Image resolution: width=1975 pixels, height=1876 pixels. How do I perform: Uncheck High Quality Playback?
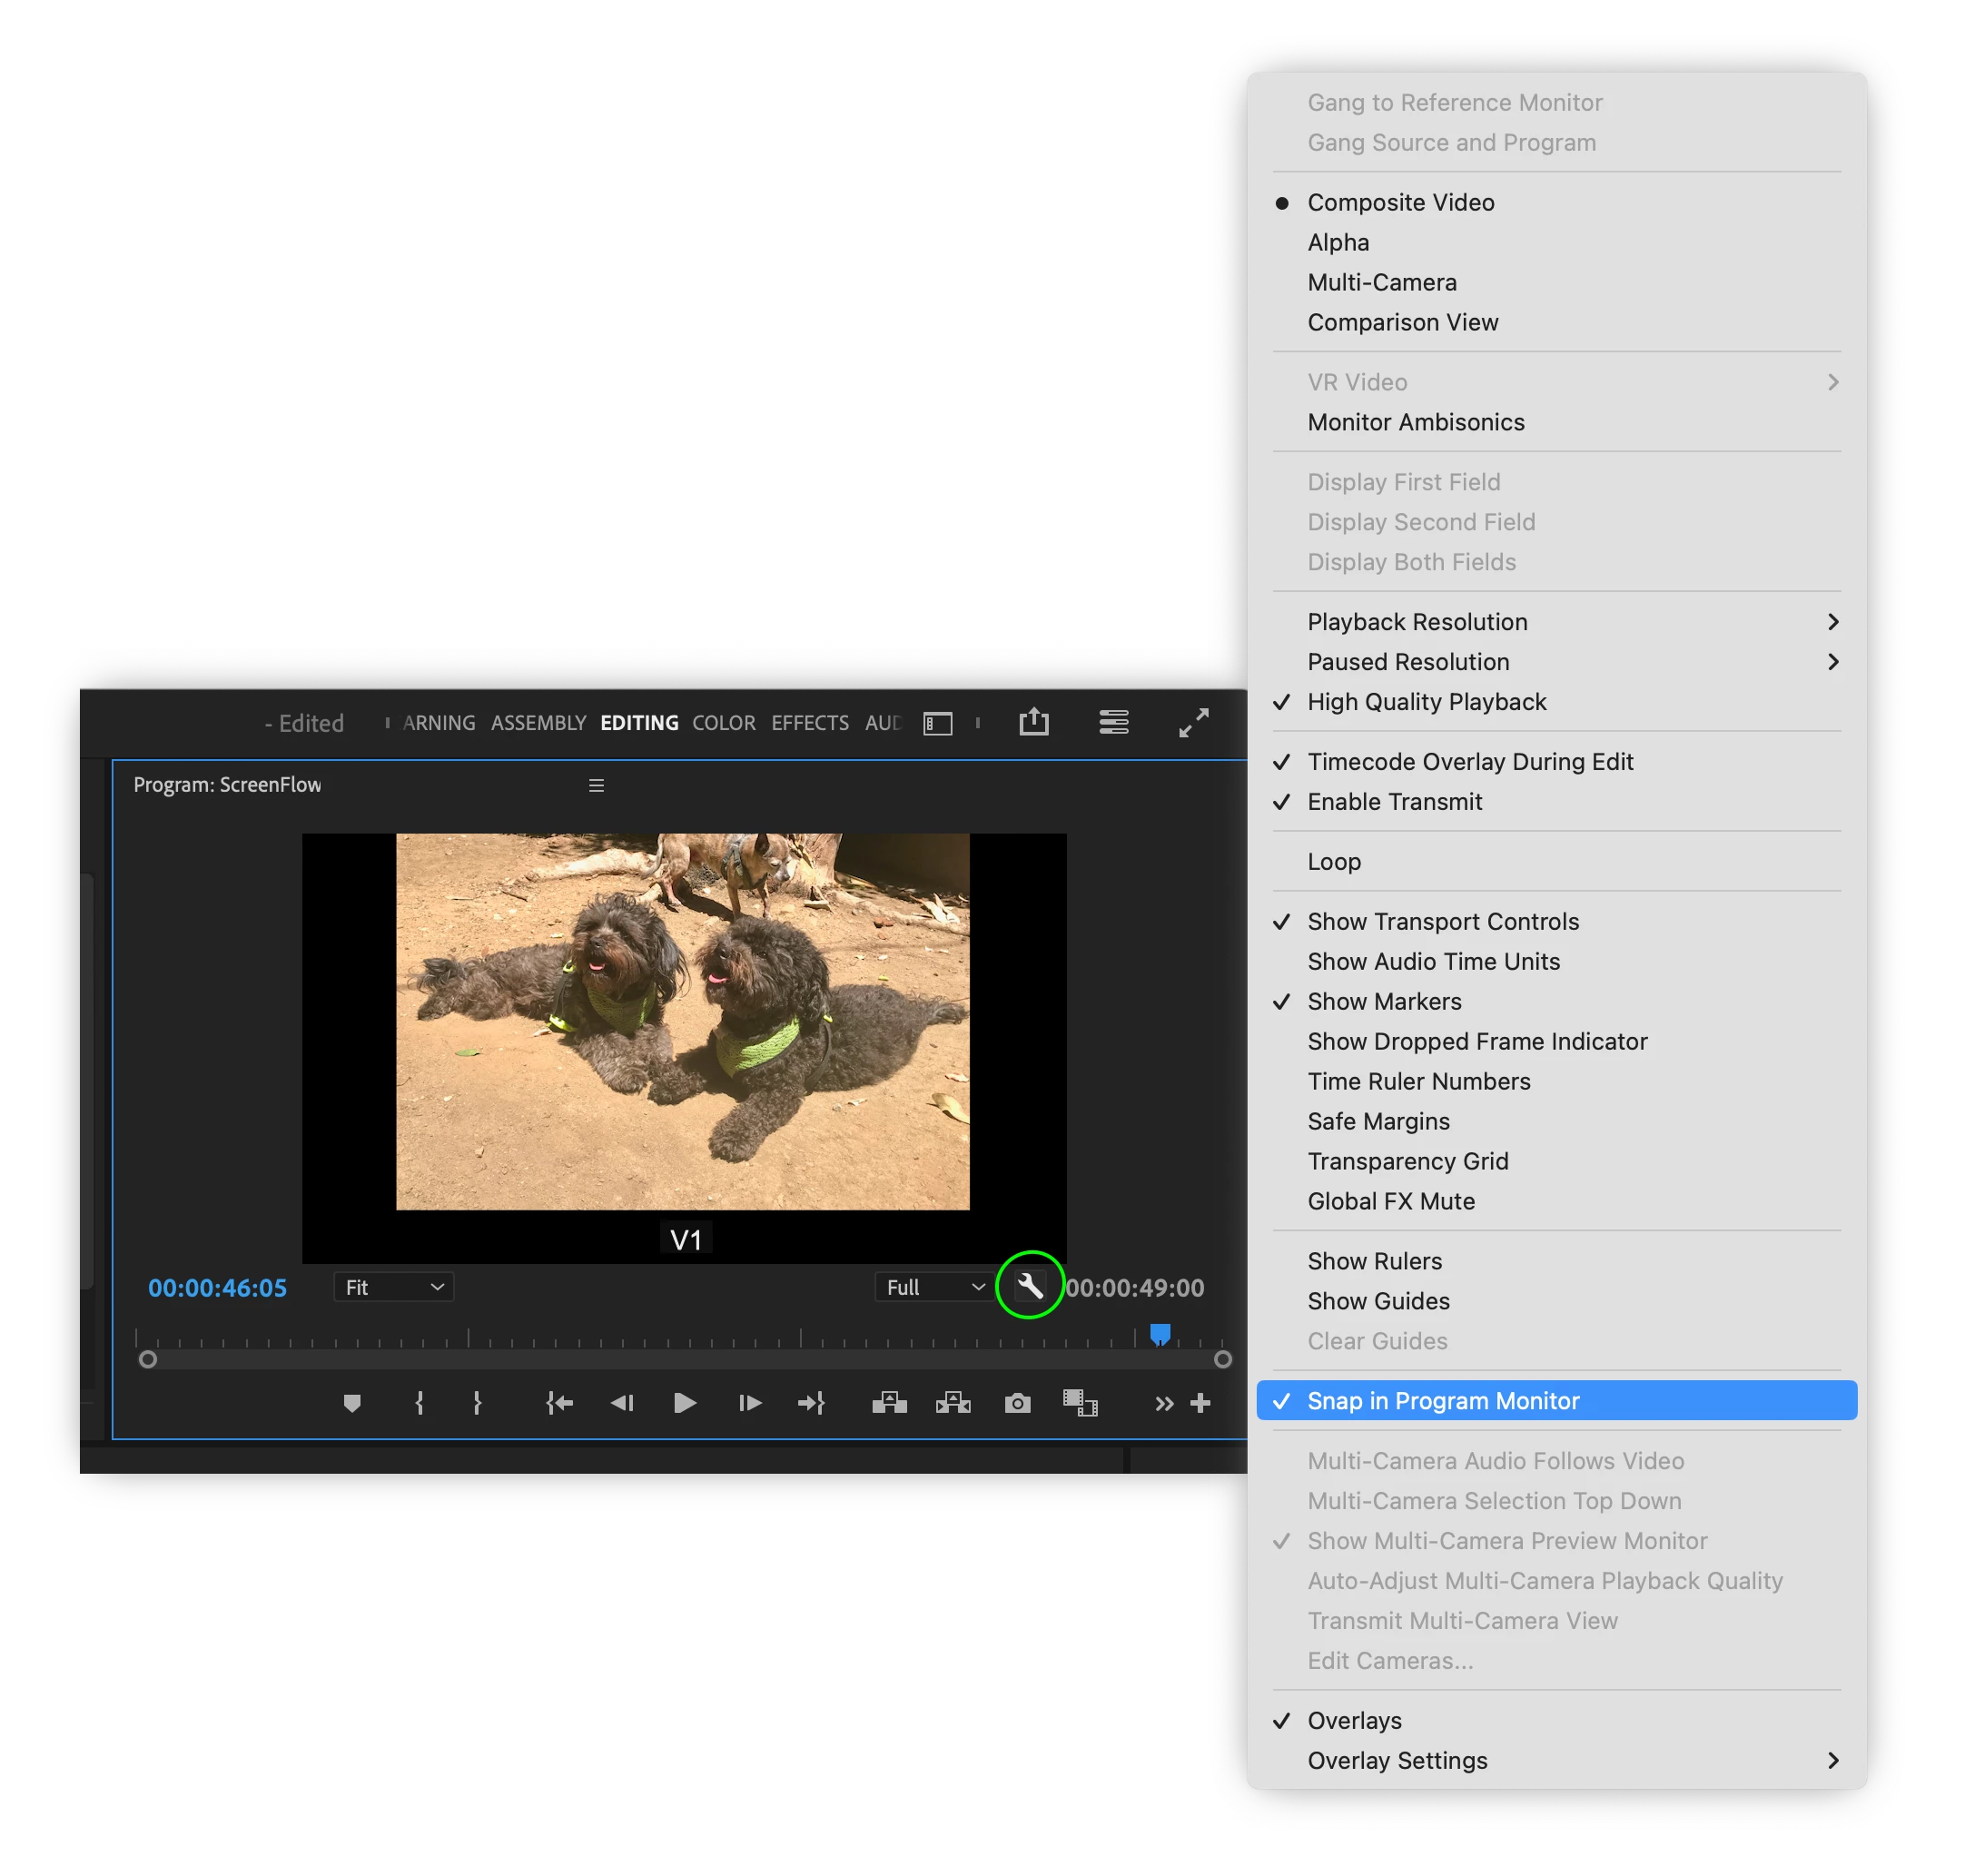coord(1426,701)
